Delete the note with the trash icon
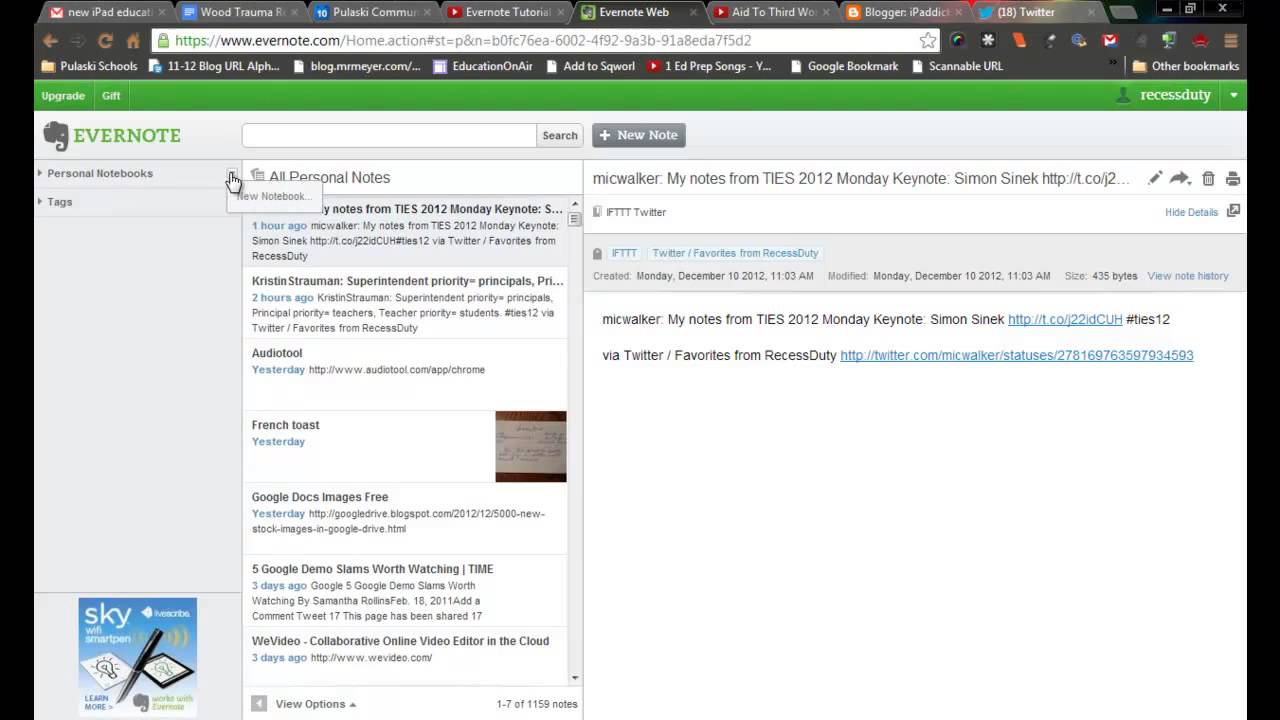The width and height of the screenshot is (1280, 720). [x=1208, y=178]
